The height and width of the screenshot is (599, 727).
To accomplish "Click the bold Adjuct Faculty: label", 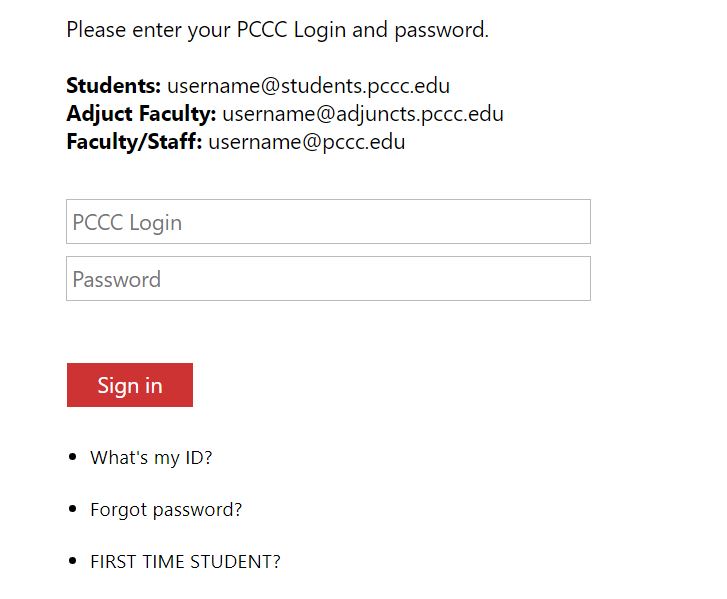I will coord(141,114).
